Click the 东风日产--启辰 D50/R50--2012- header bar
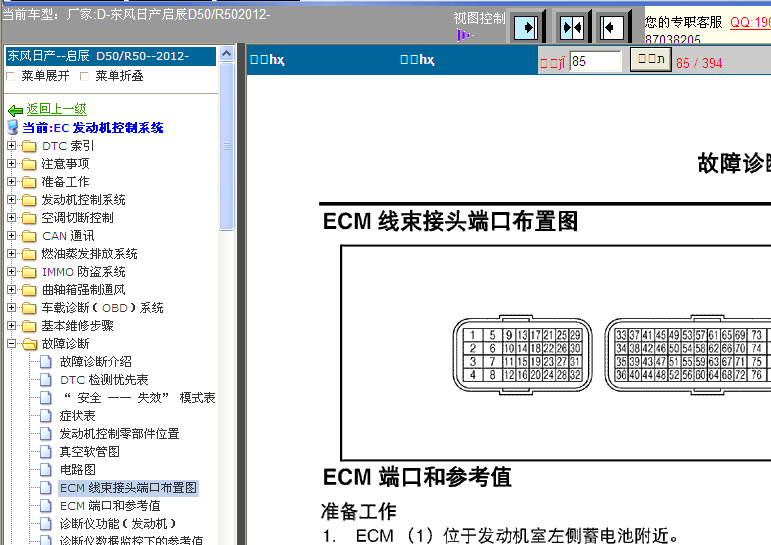The image size is (771, 545). [x=111, y=56]
